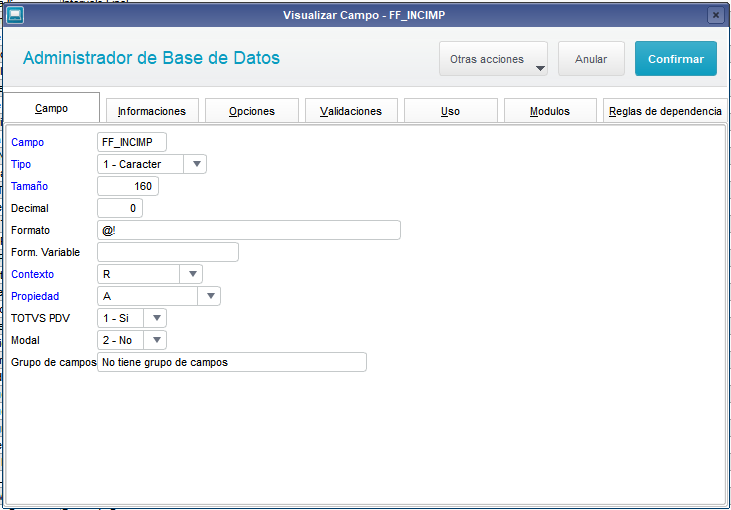Open the Modulos tab

[x=550, y=111]
